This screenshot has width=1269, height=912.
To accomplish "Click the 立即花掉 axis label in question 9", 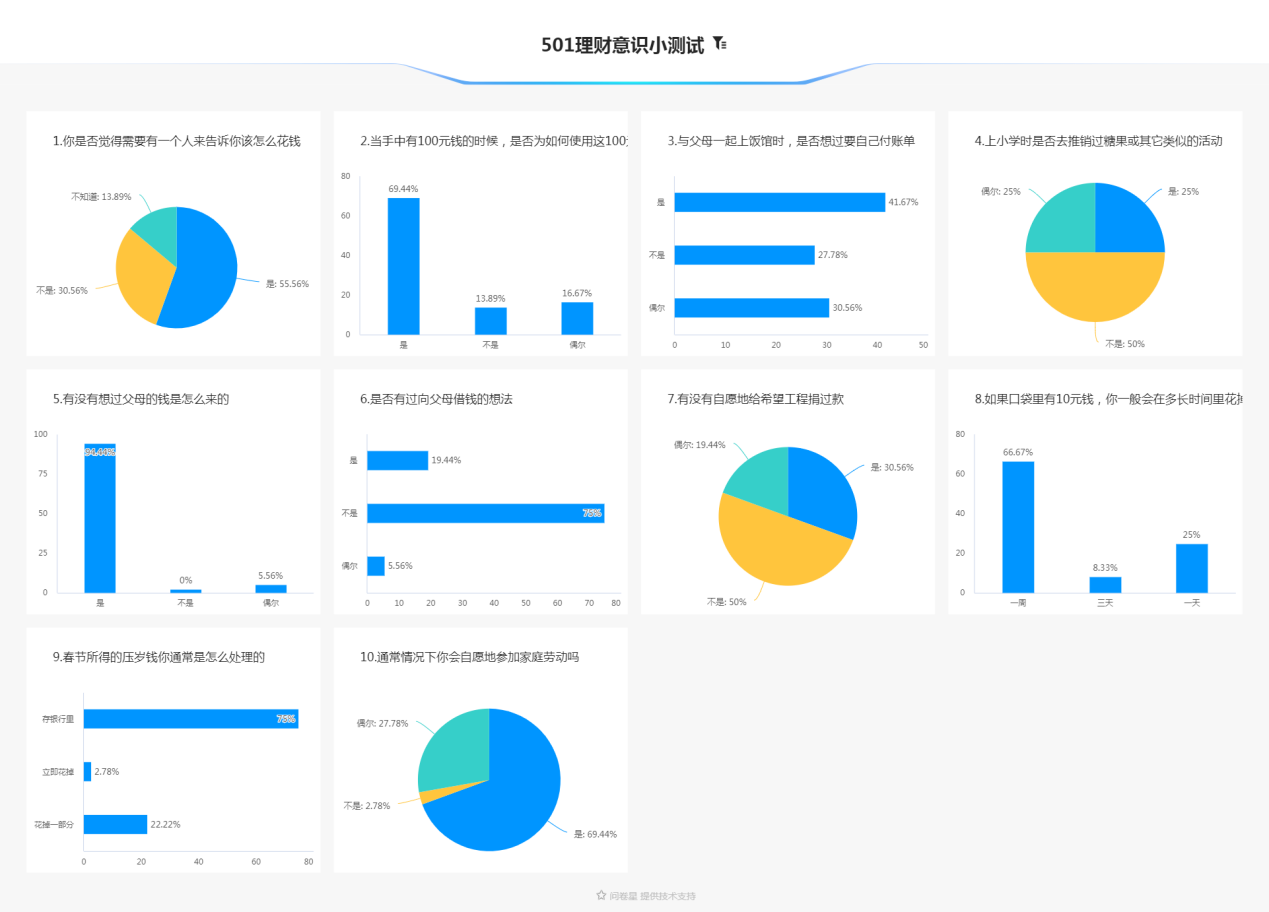I will [58, 772].
